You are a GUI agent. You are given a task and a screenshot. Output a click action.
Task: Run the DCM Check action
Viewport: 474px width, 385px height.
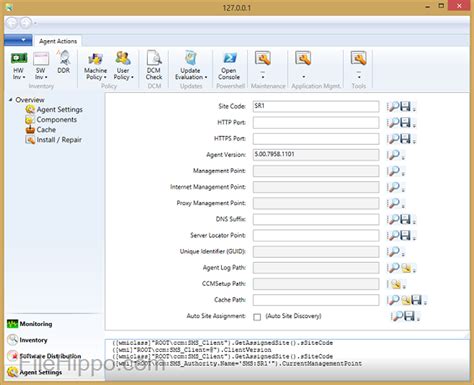[x=154, y=65]
